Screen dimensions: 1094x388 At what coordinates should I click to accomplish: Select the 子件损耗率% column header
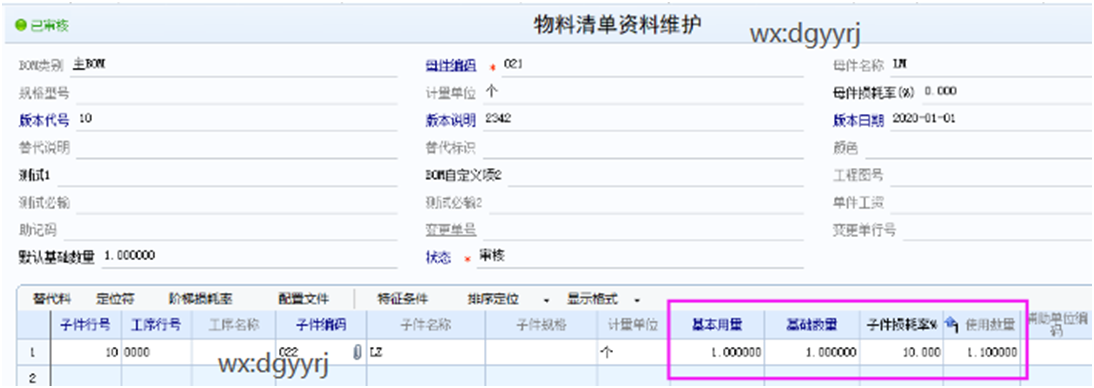pyautogui.click(x=901, y=324)
